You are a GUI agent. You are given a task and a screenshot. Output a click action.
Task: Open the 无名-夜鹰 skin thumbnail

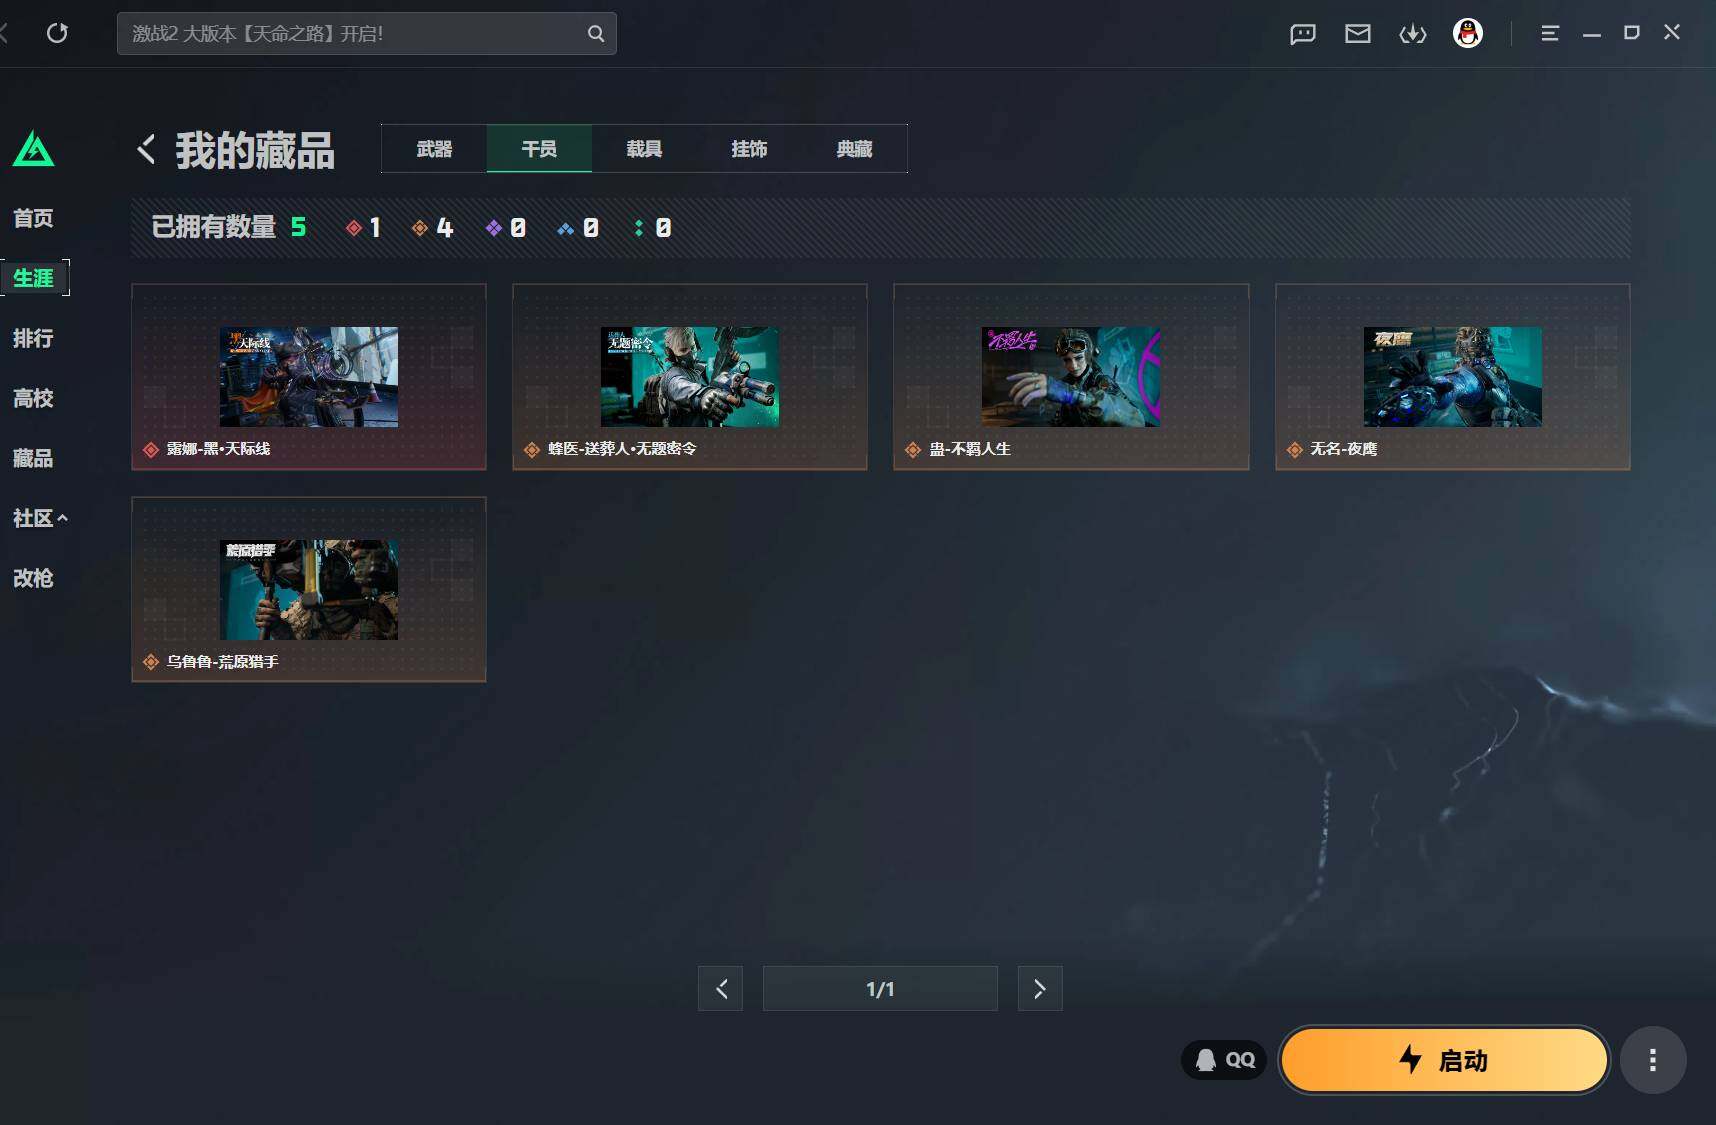(x=1453, y=377)
